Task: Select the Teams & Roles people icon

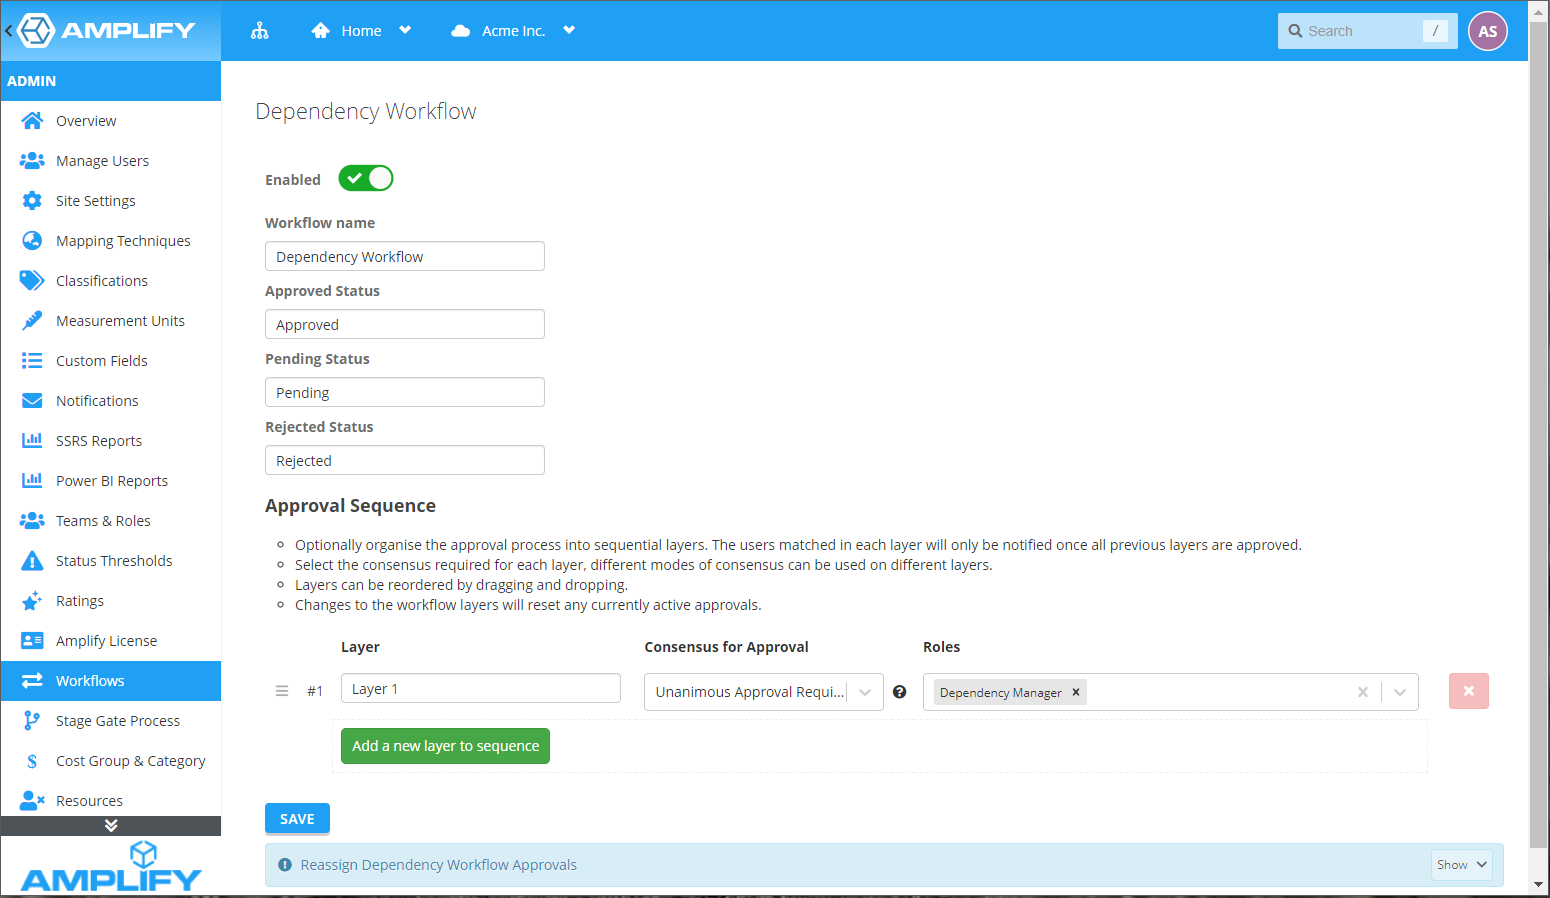Action: point(32,520)
